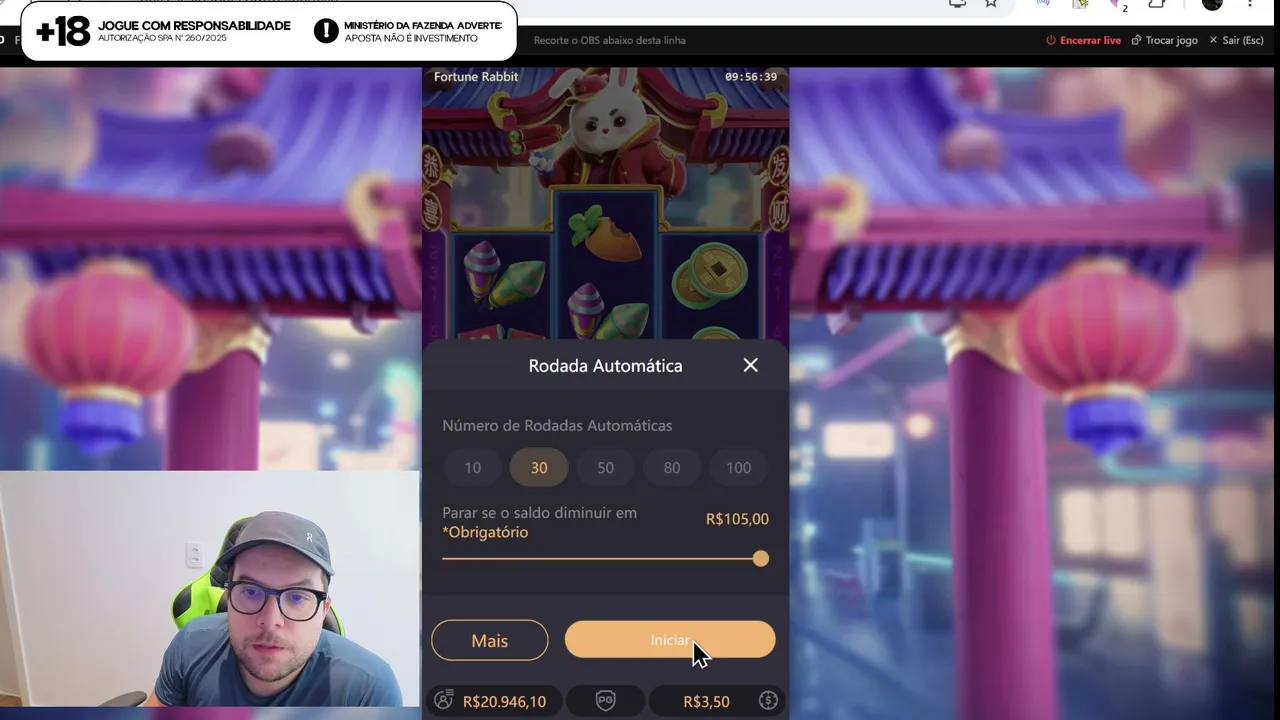Start auto spins with Iniciar
1280x720 pixels.
670,640
